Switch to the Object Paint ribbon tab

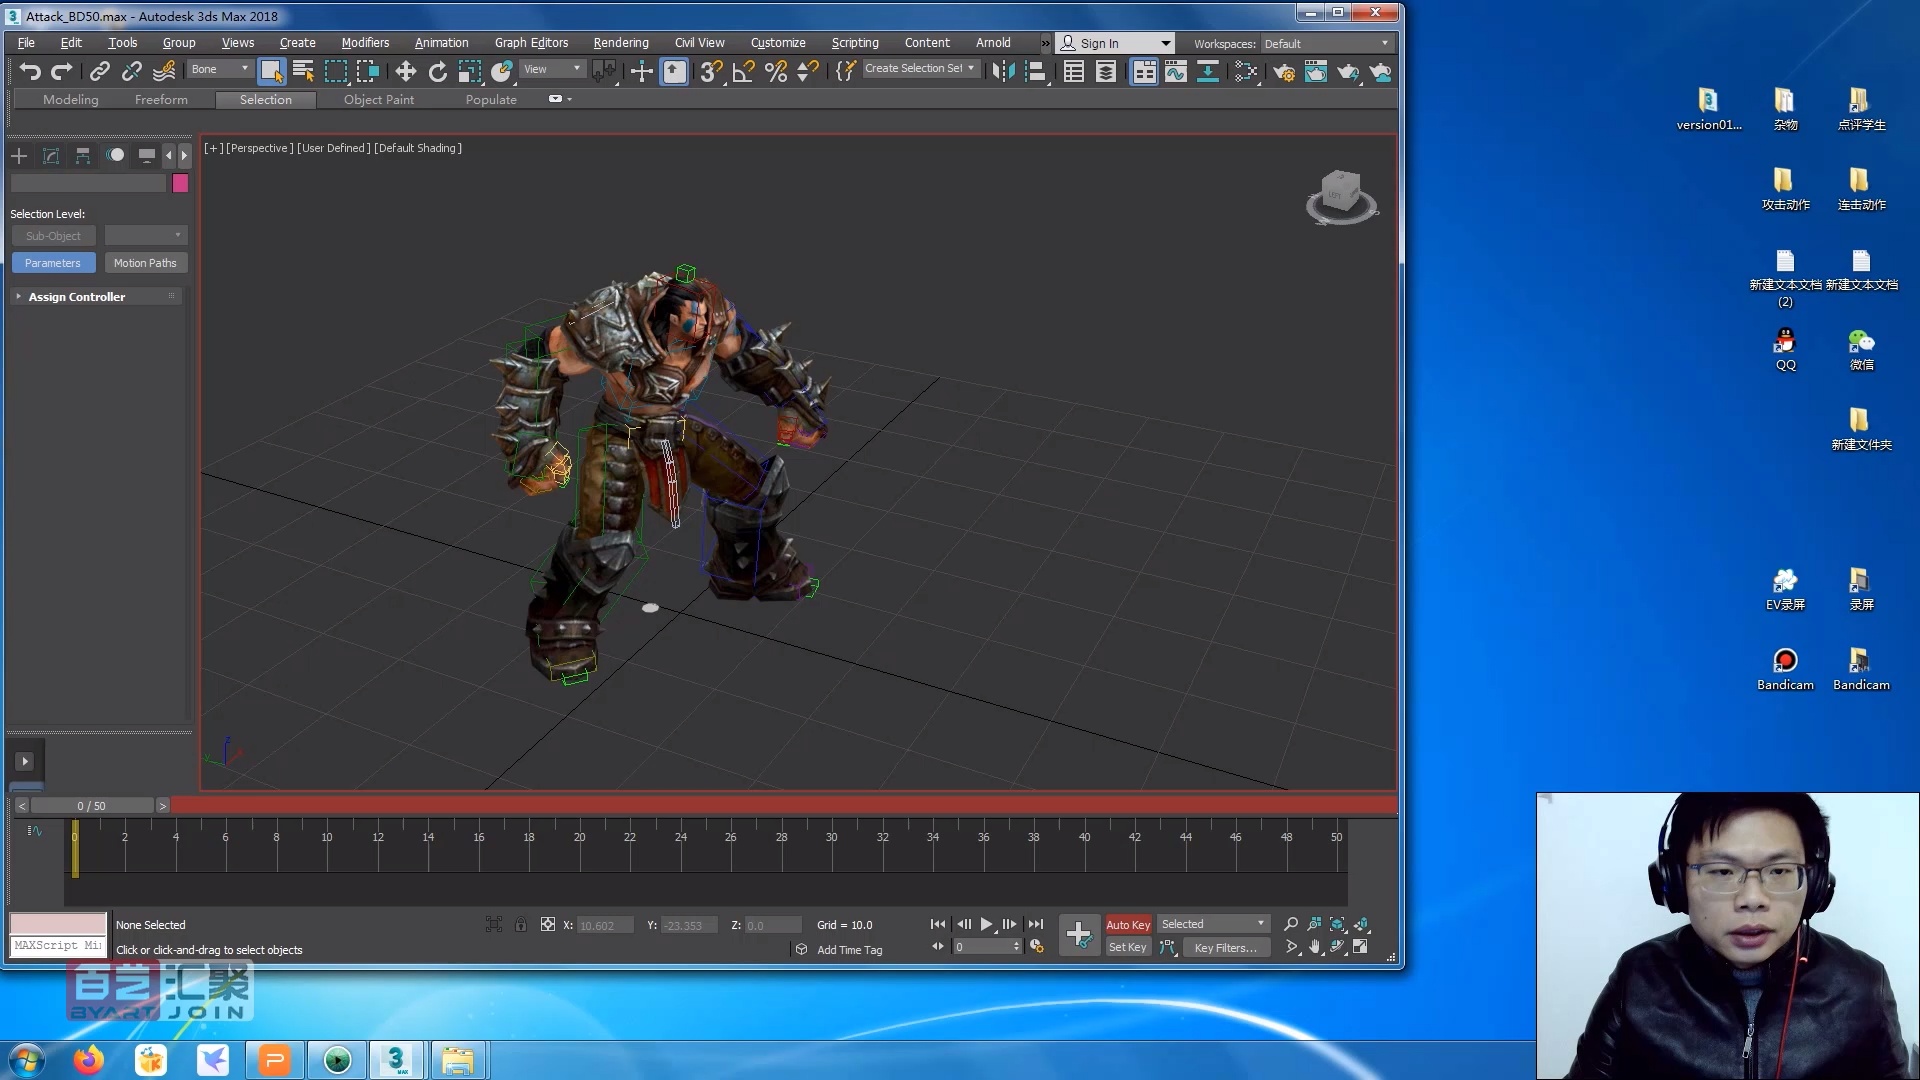point(378,100)
